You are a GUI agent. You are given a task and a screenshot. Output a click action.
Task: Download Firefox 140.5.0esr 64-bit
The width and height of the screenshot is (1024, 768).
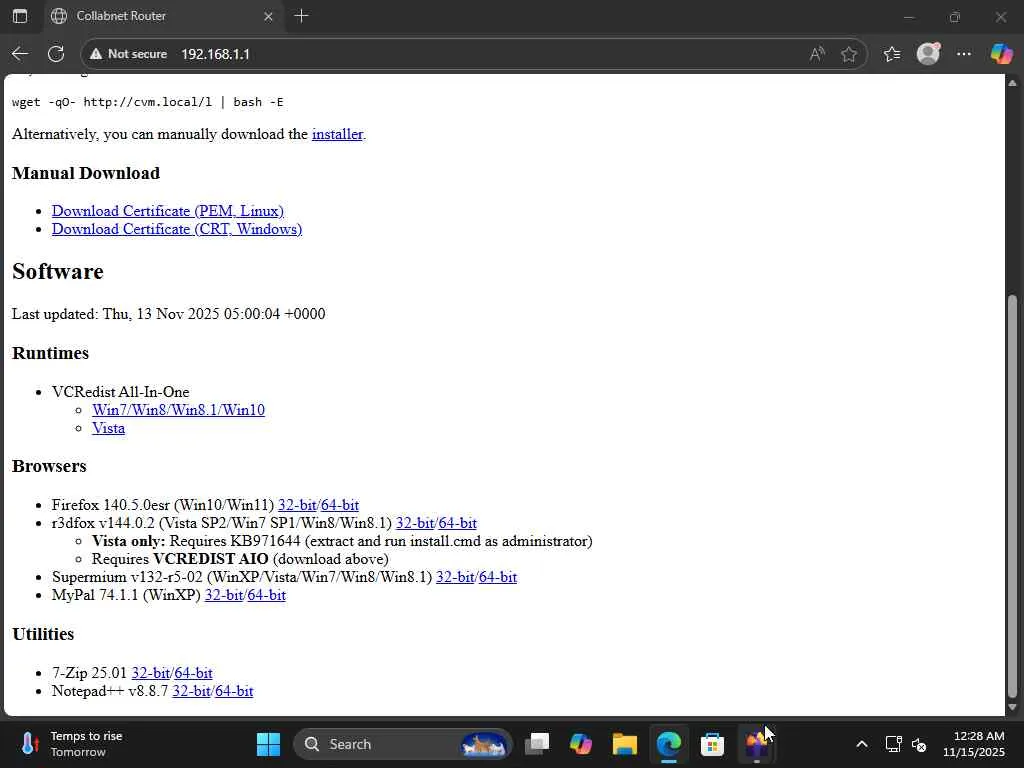(x=340, y=505)
